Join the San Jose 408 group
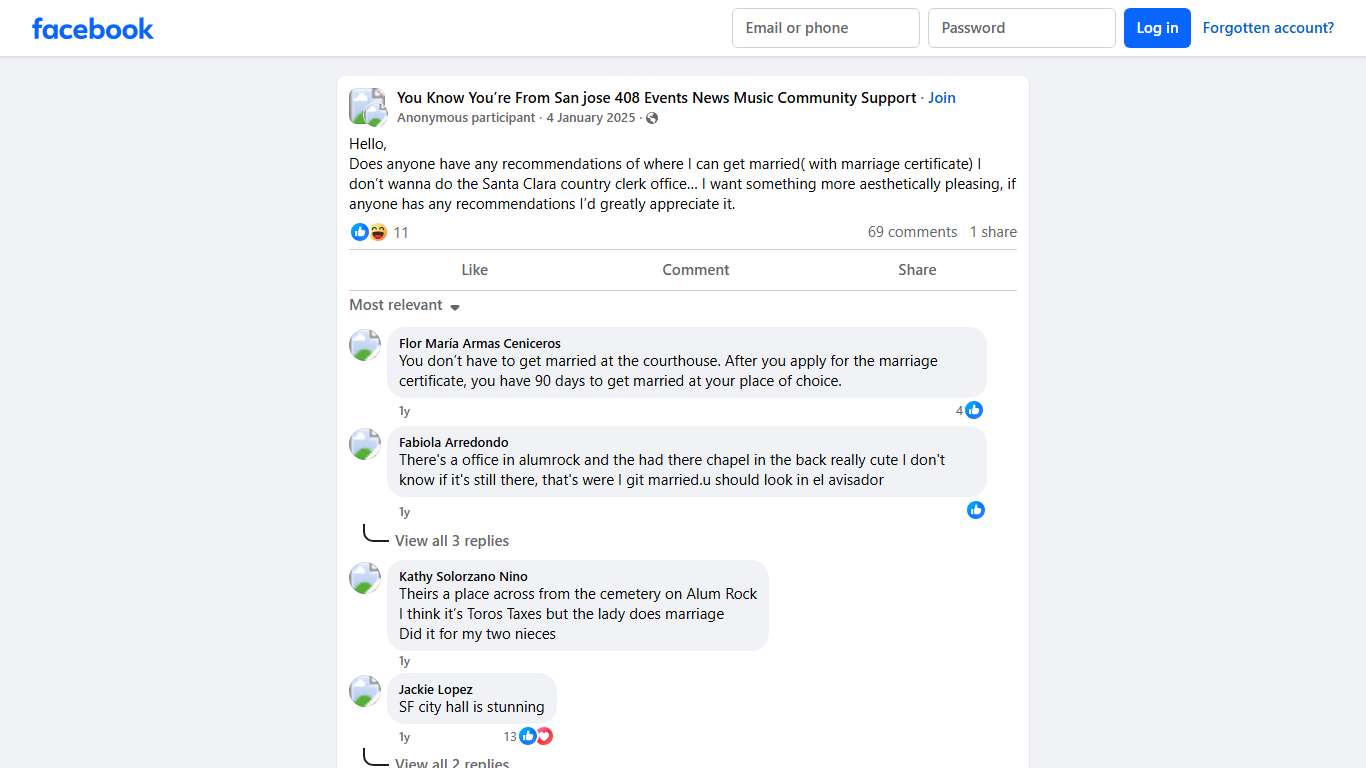The width and height of the screenshot is (1366, 768). [942, 98]
